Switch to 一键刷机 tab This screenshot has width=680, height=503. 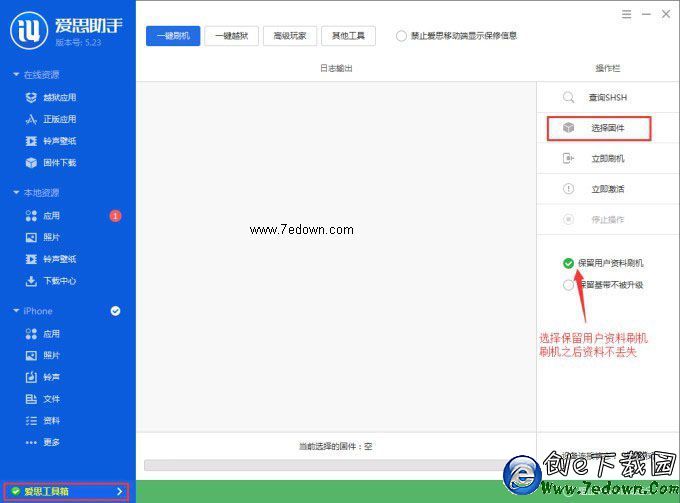coord(173,36)
